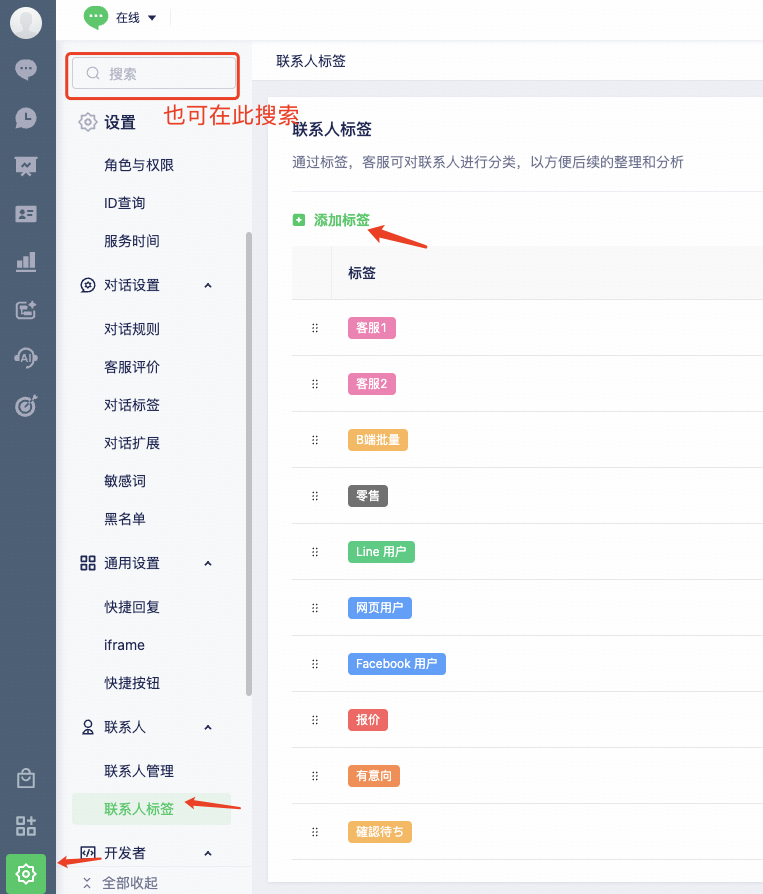Open the bar chart statistics icon
Image resolution: width=763 pixels, height=894 pixels.
click(x=26, y=262)
